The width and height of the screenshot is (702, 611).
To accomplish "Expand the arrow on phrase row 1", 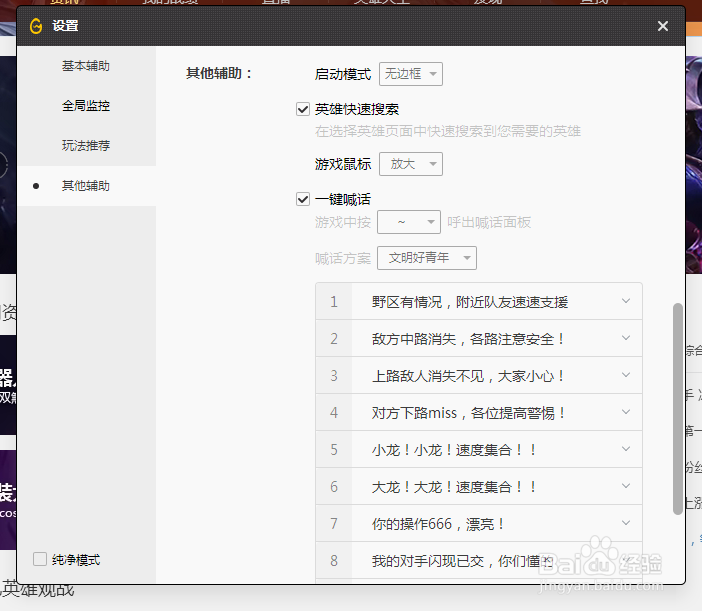I will (x=626, y=301).
